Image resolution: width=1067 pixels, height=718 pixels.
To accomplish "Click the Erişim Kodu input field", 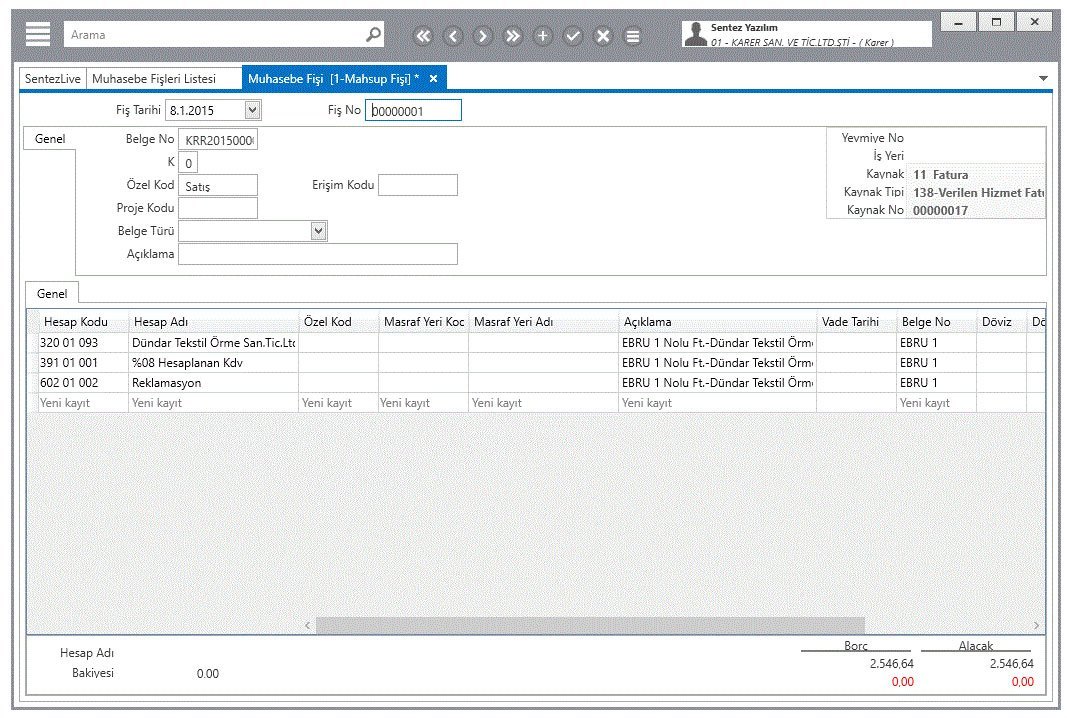I will [418, 185].
